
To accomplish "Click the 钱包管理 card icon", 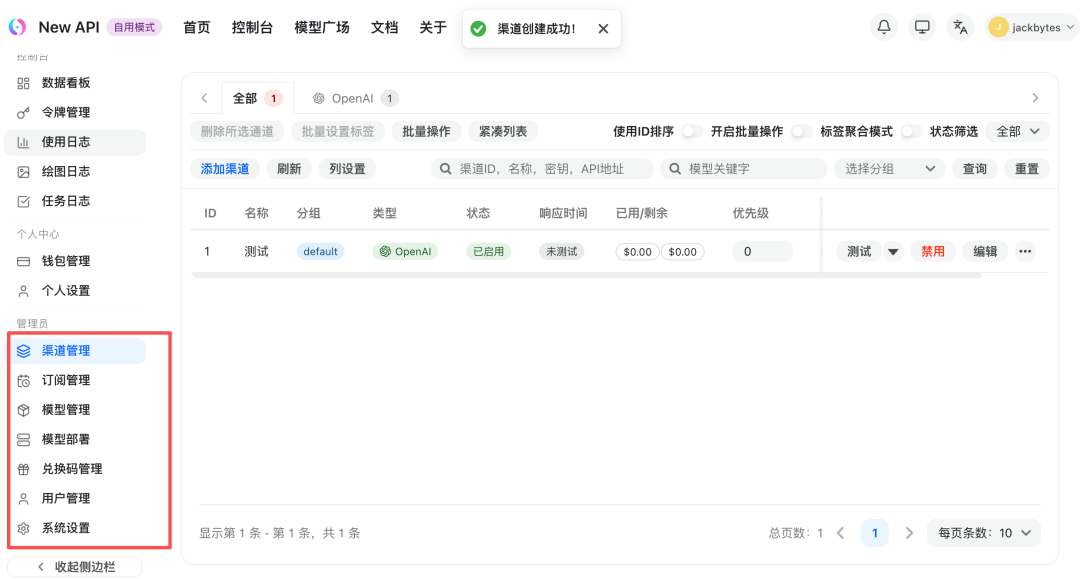I will (x=23, y=262).
